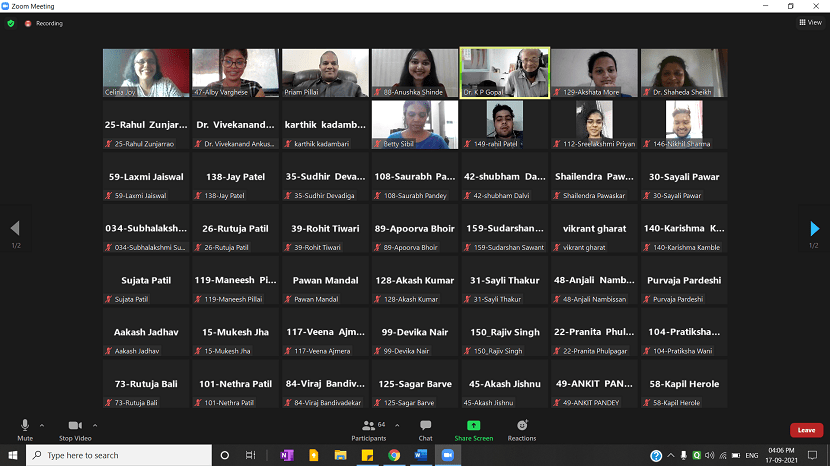Select Celina Joy's video thumbnail
The image size is (830, 466).
[x=146, y=73]
